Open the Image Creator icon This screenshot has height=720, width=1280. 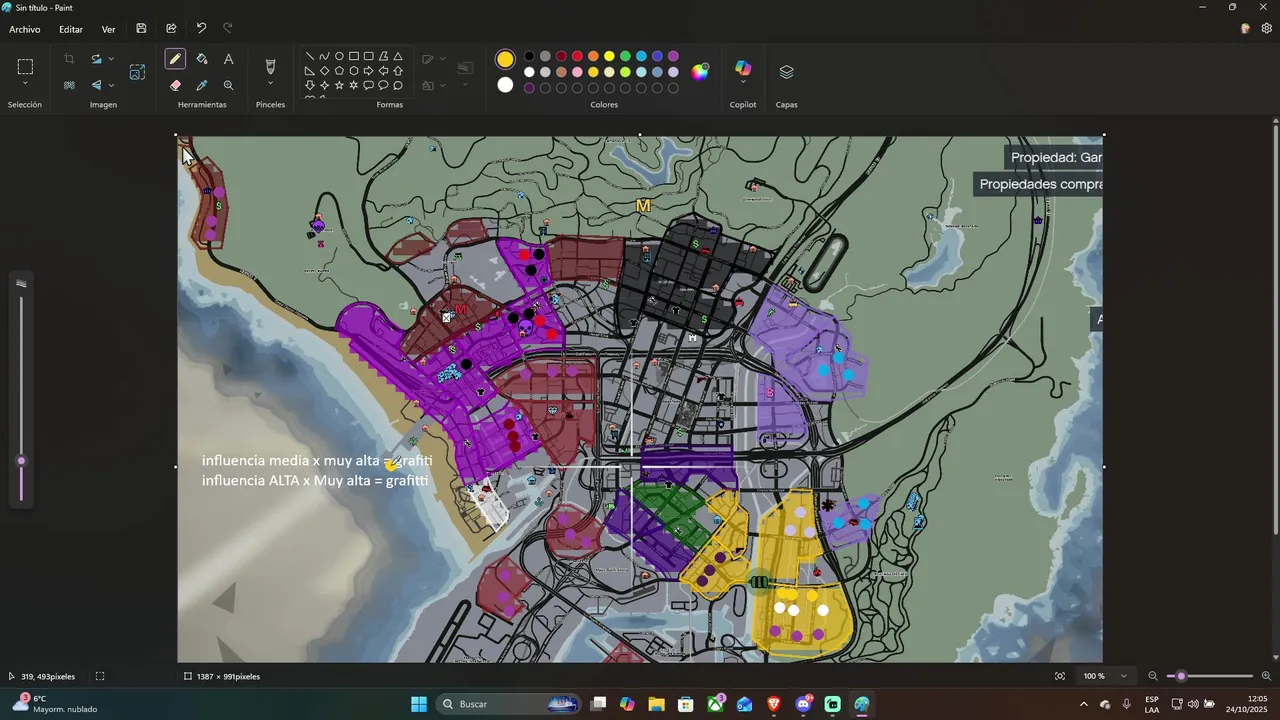137,72
